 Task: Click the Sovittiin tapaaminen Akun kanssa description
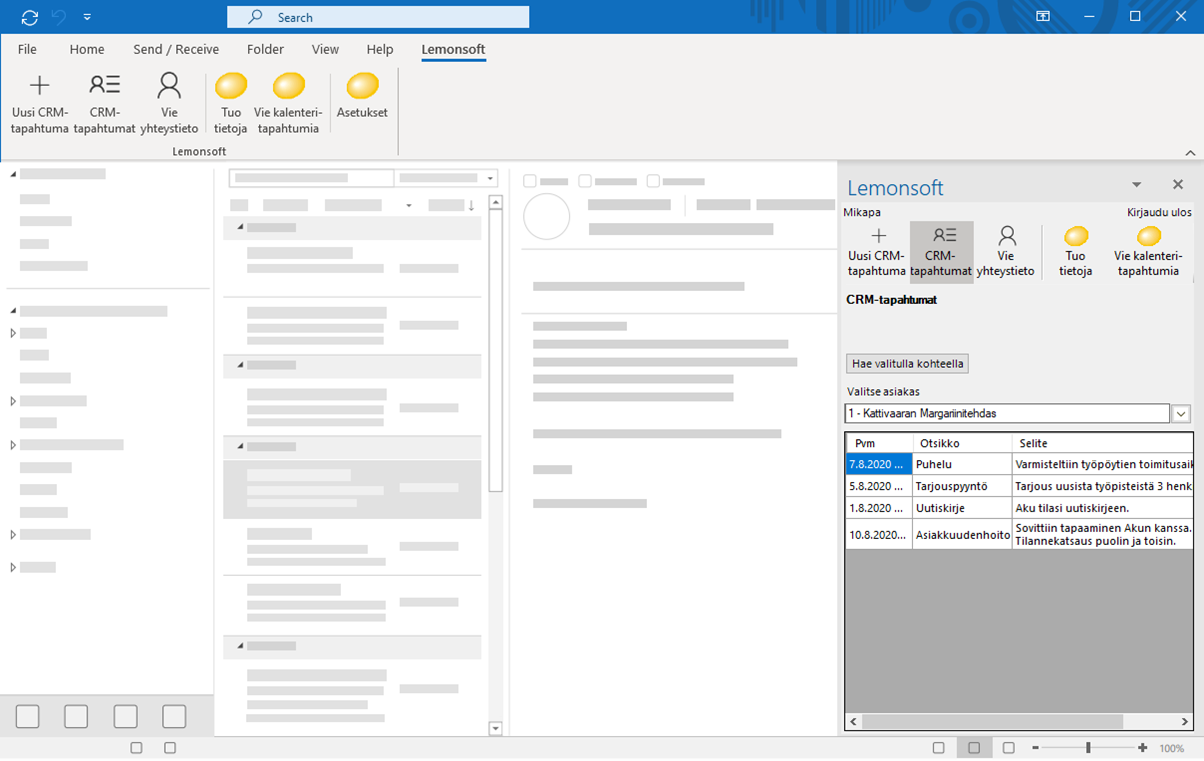pyautogui.click(x=1101, y=535)
